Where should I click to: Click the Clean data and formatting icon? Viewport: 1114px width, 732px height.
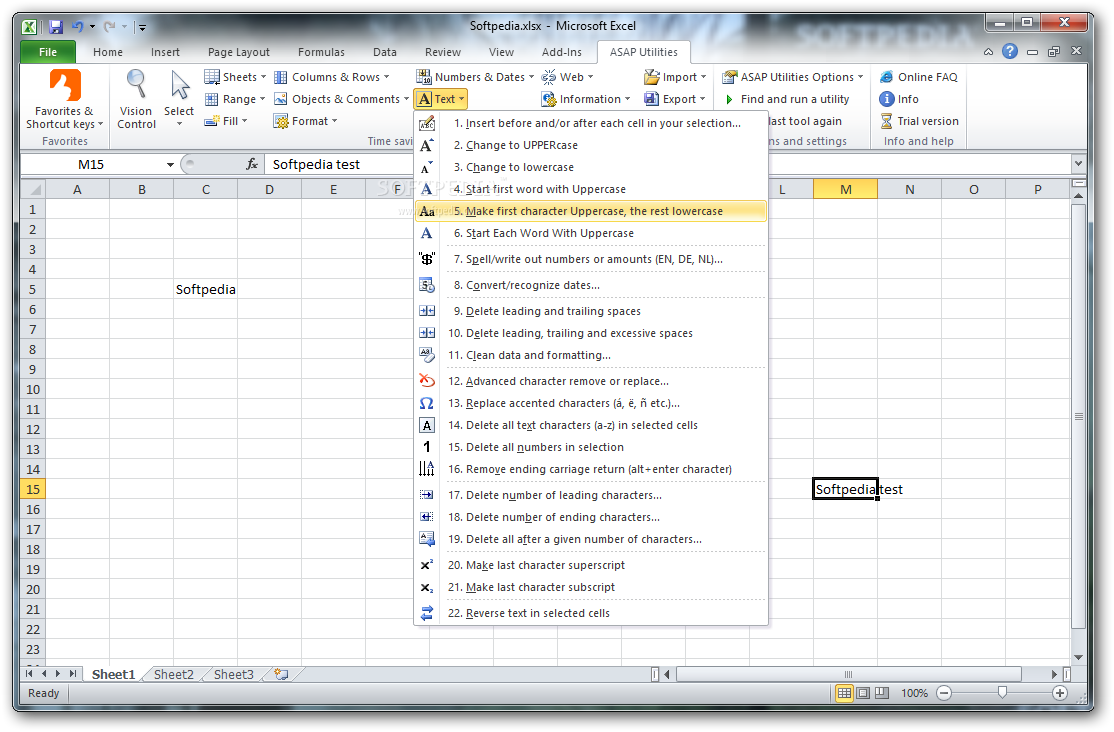tap(426, 354)
